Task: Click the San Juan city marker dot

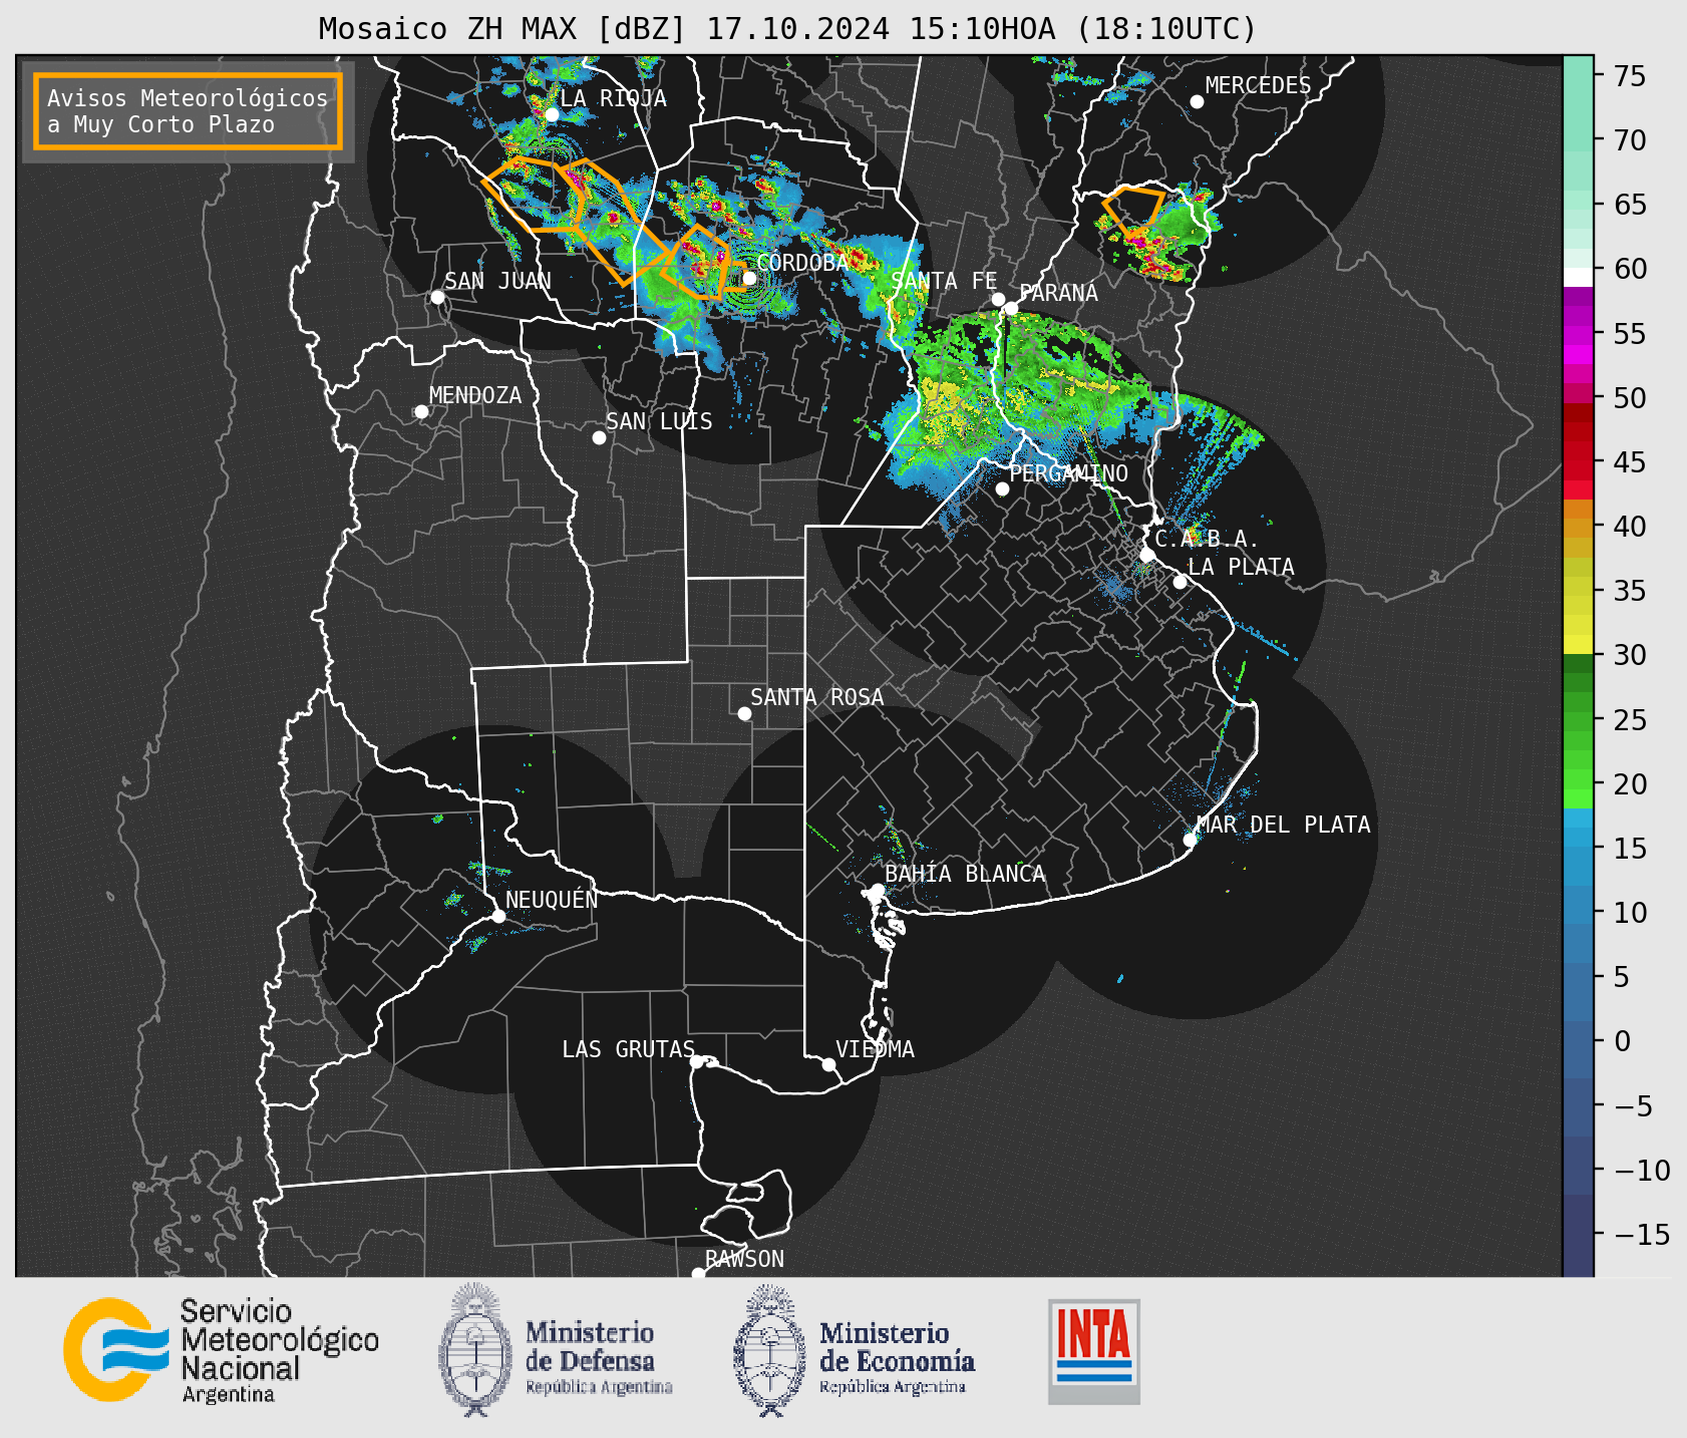Action: [437, 297]
